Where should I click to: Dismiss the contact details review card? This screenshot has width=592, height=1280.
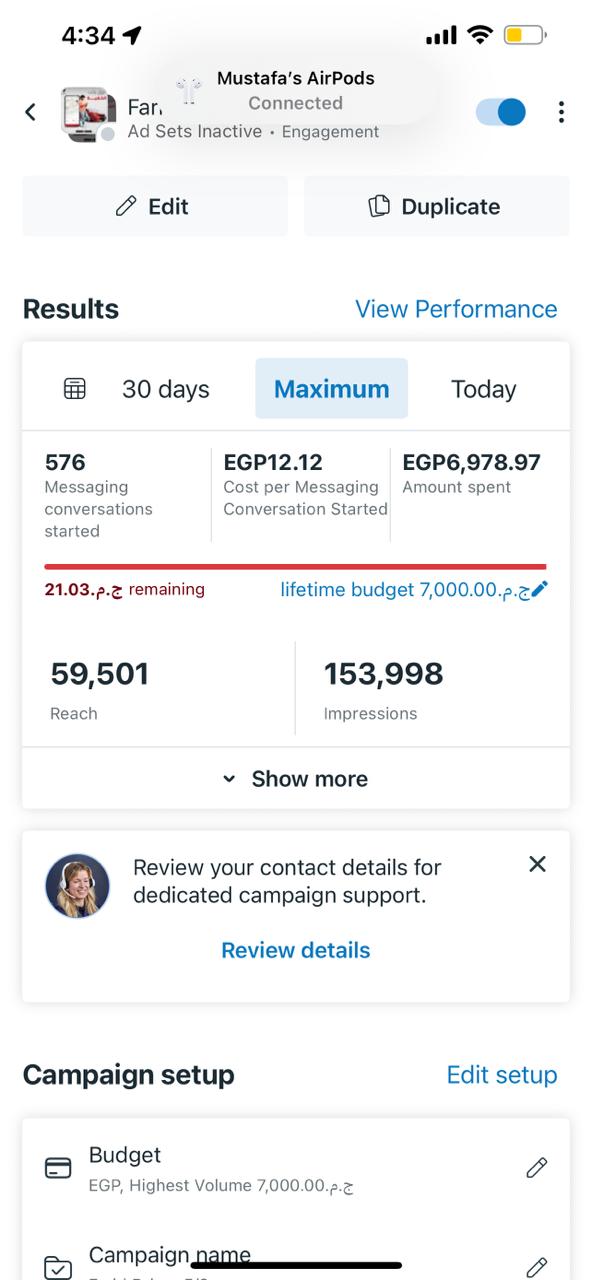(537, 864)
